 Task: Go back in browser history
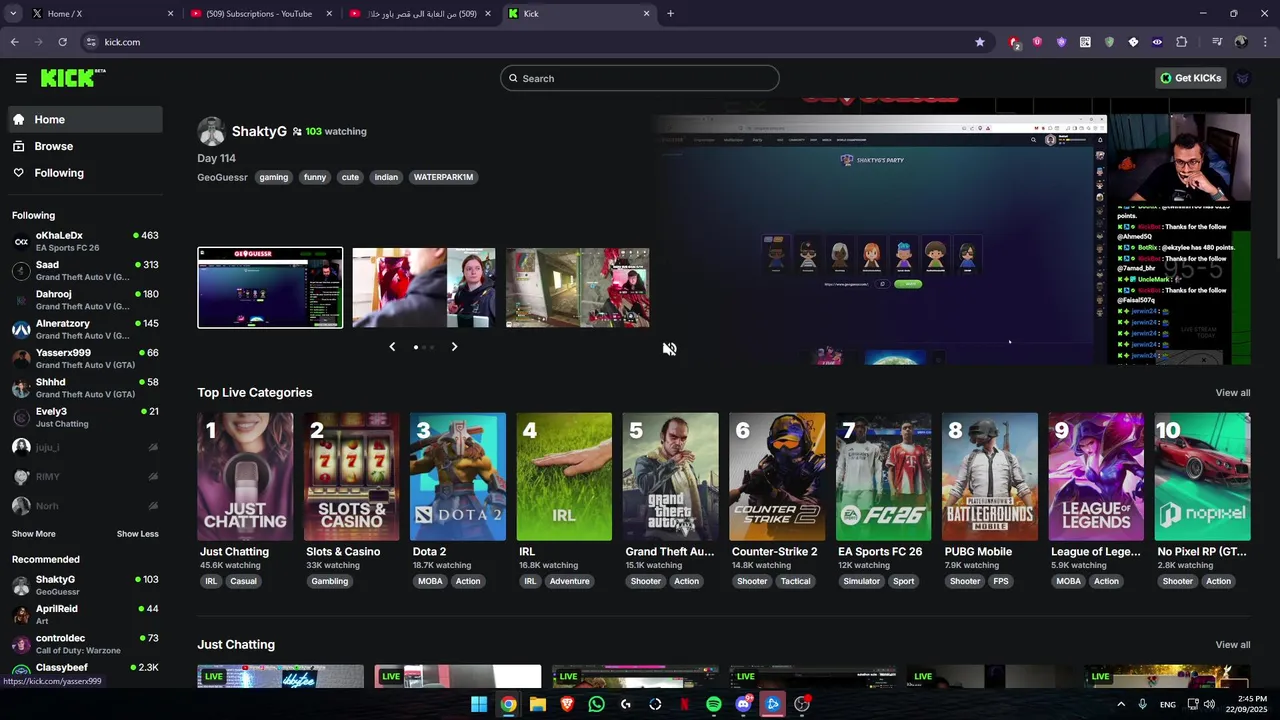tap(14, 42)
